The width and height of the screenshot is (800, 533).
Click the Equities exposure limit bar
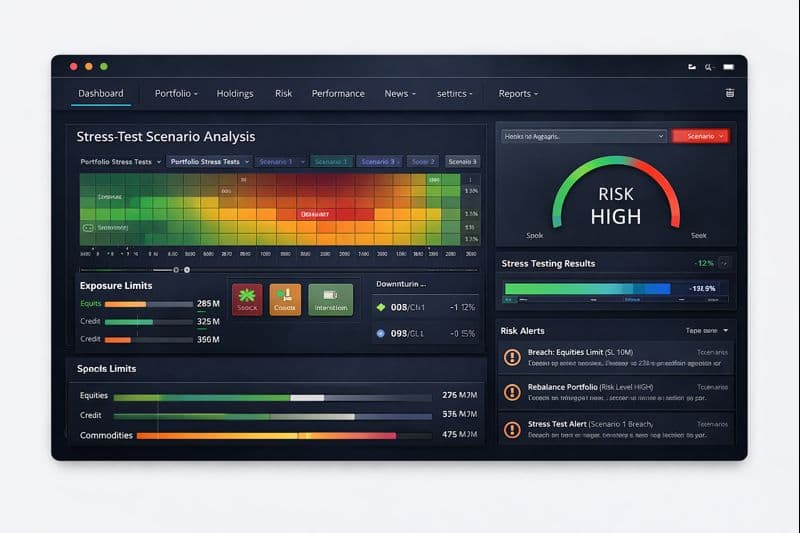point(148,304)
